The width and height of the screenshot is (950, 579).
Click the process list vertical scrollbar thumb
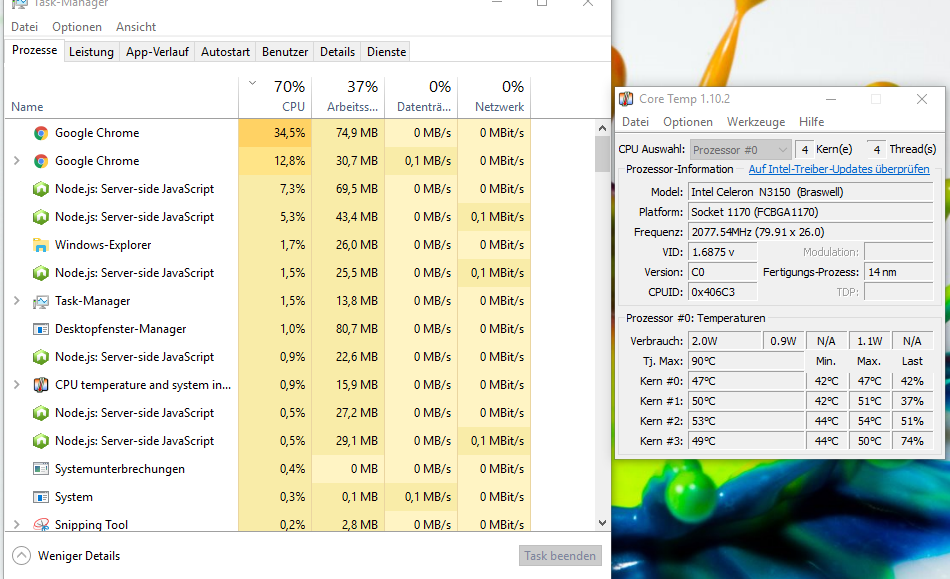point(602,154)
